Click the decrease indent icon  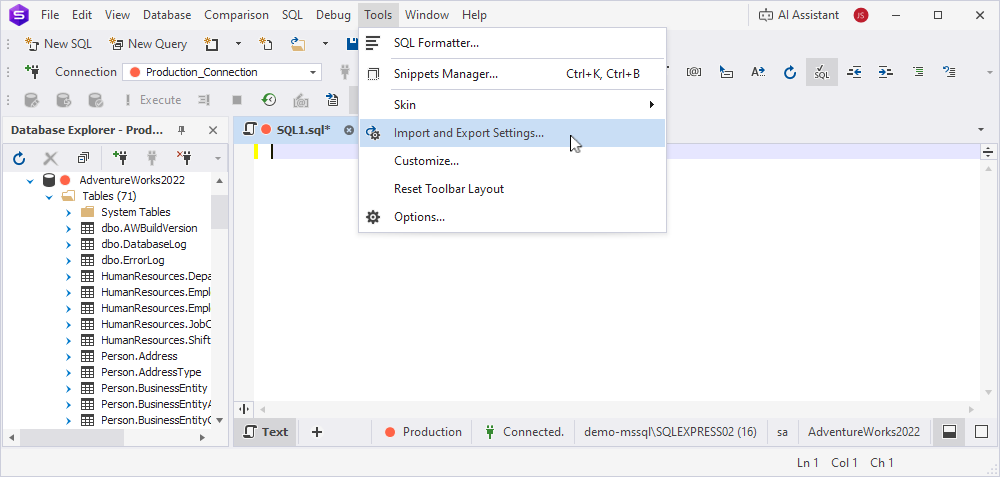(854, 72)
